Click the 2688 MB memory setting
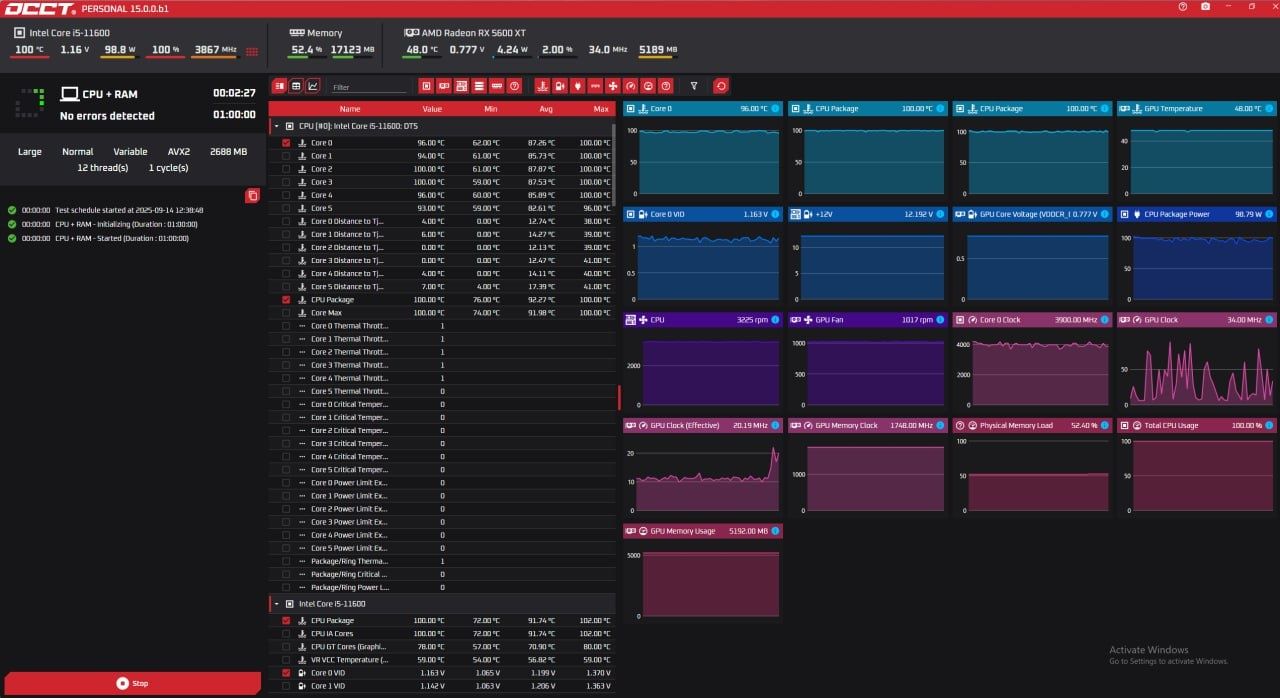The width and height of the screenshot is (1280, 698). point(228,152)
